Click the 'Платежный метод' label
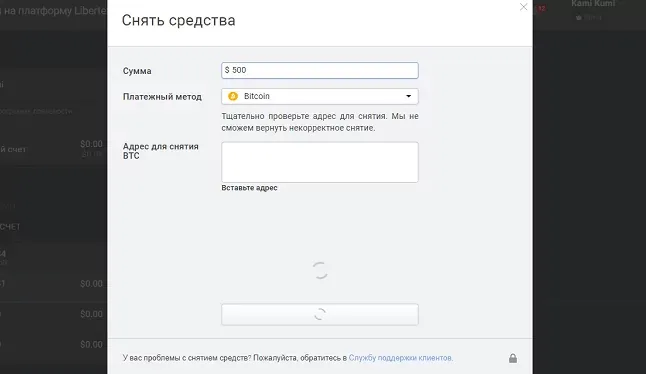Image resolution: width=646 pixels, height=374 pixels. point(162,97)
